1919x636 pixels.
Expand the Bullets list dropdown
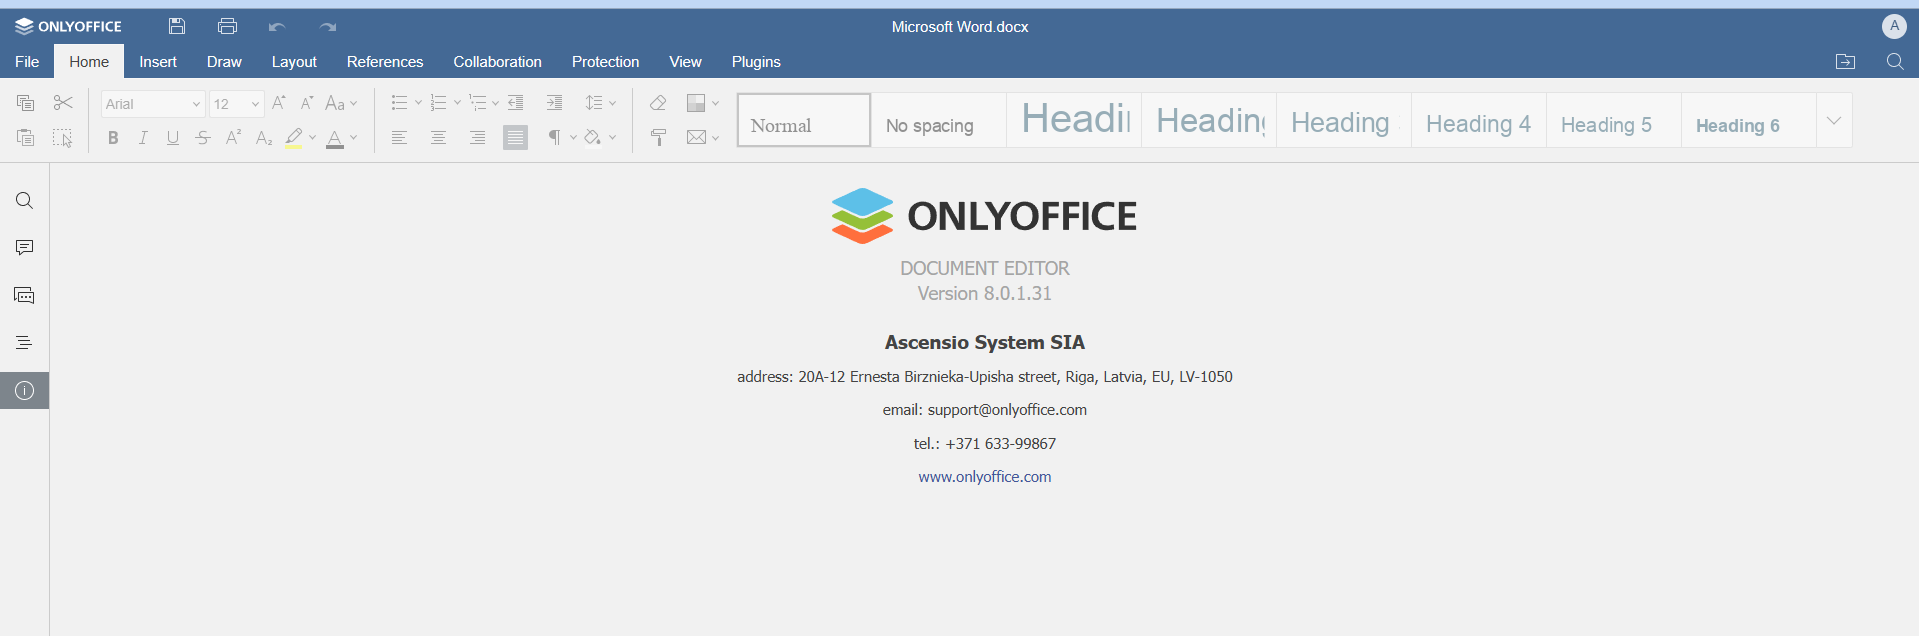(x=418, y=103)
